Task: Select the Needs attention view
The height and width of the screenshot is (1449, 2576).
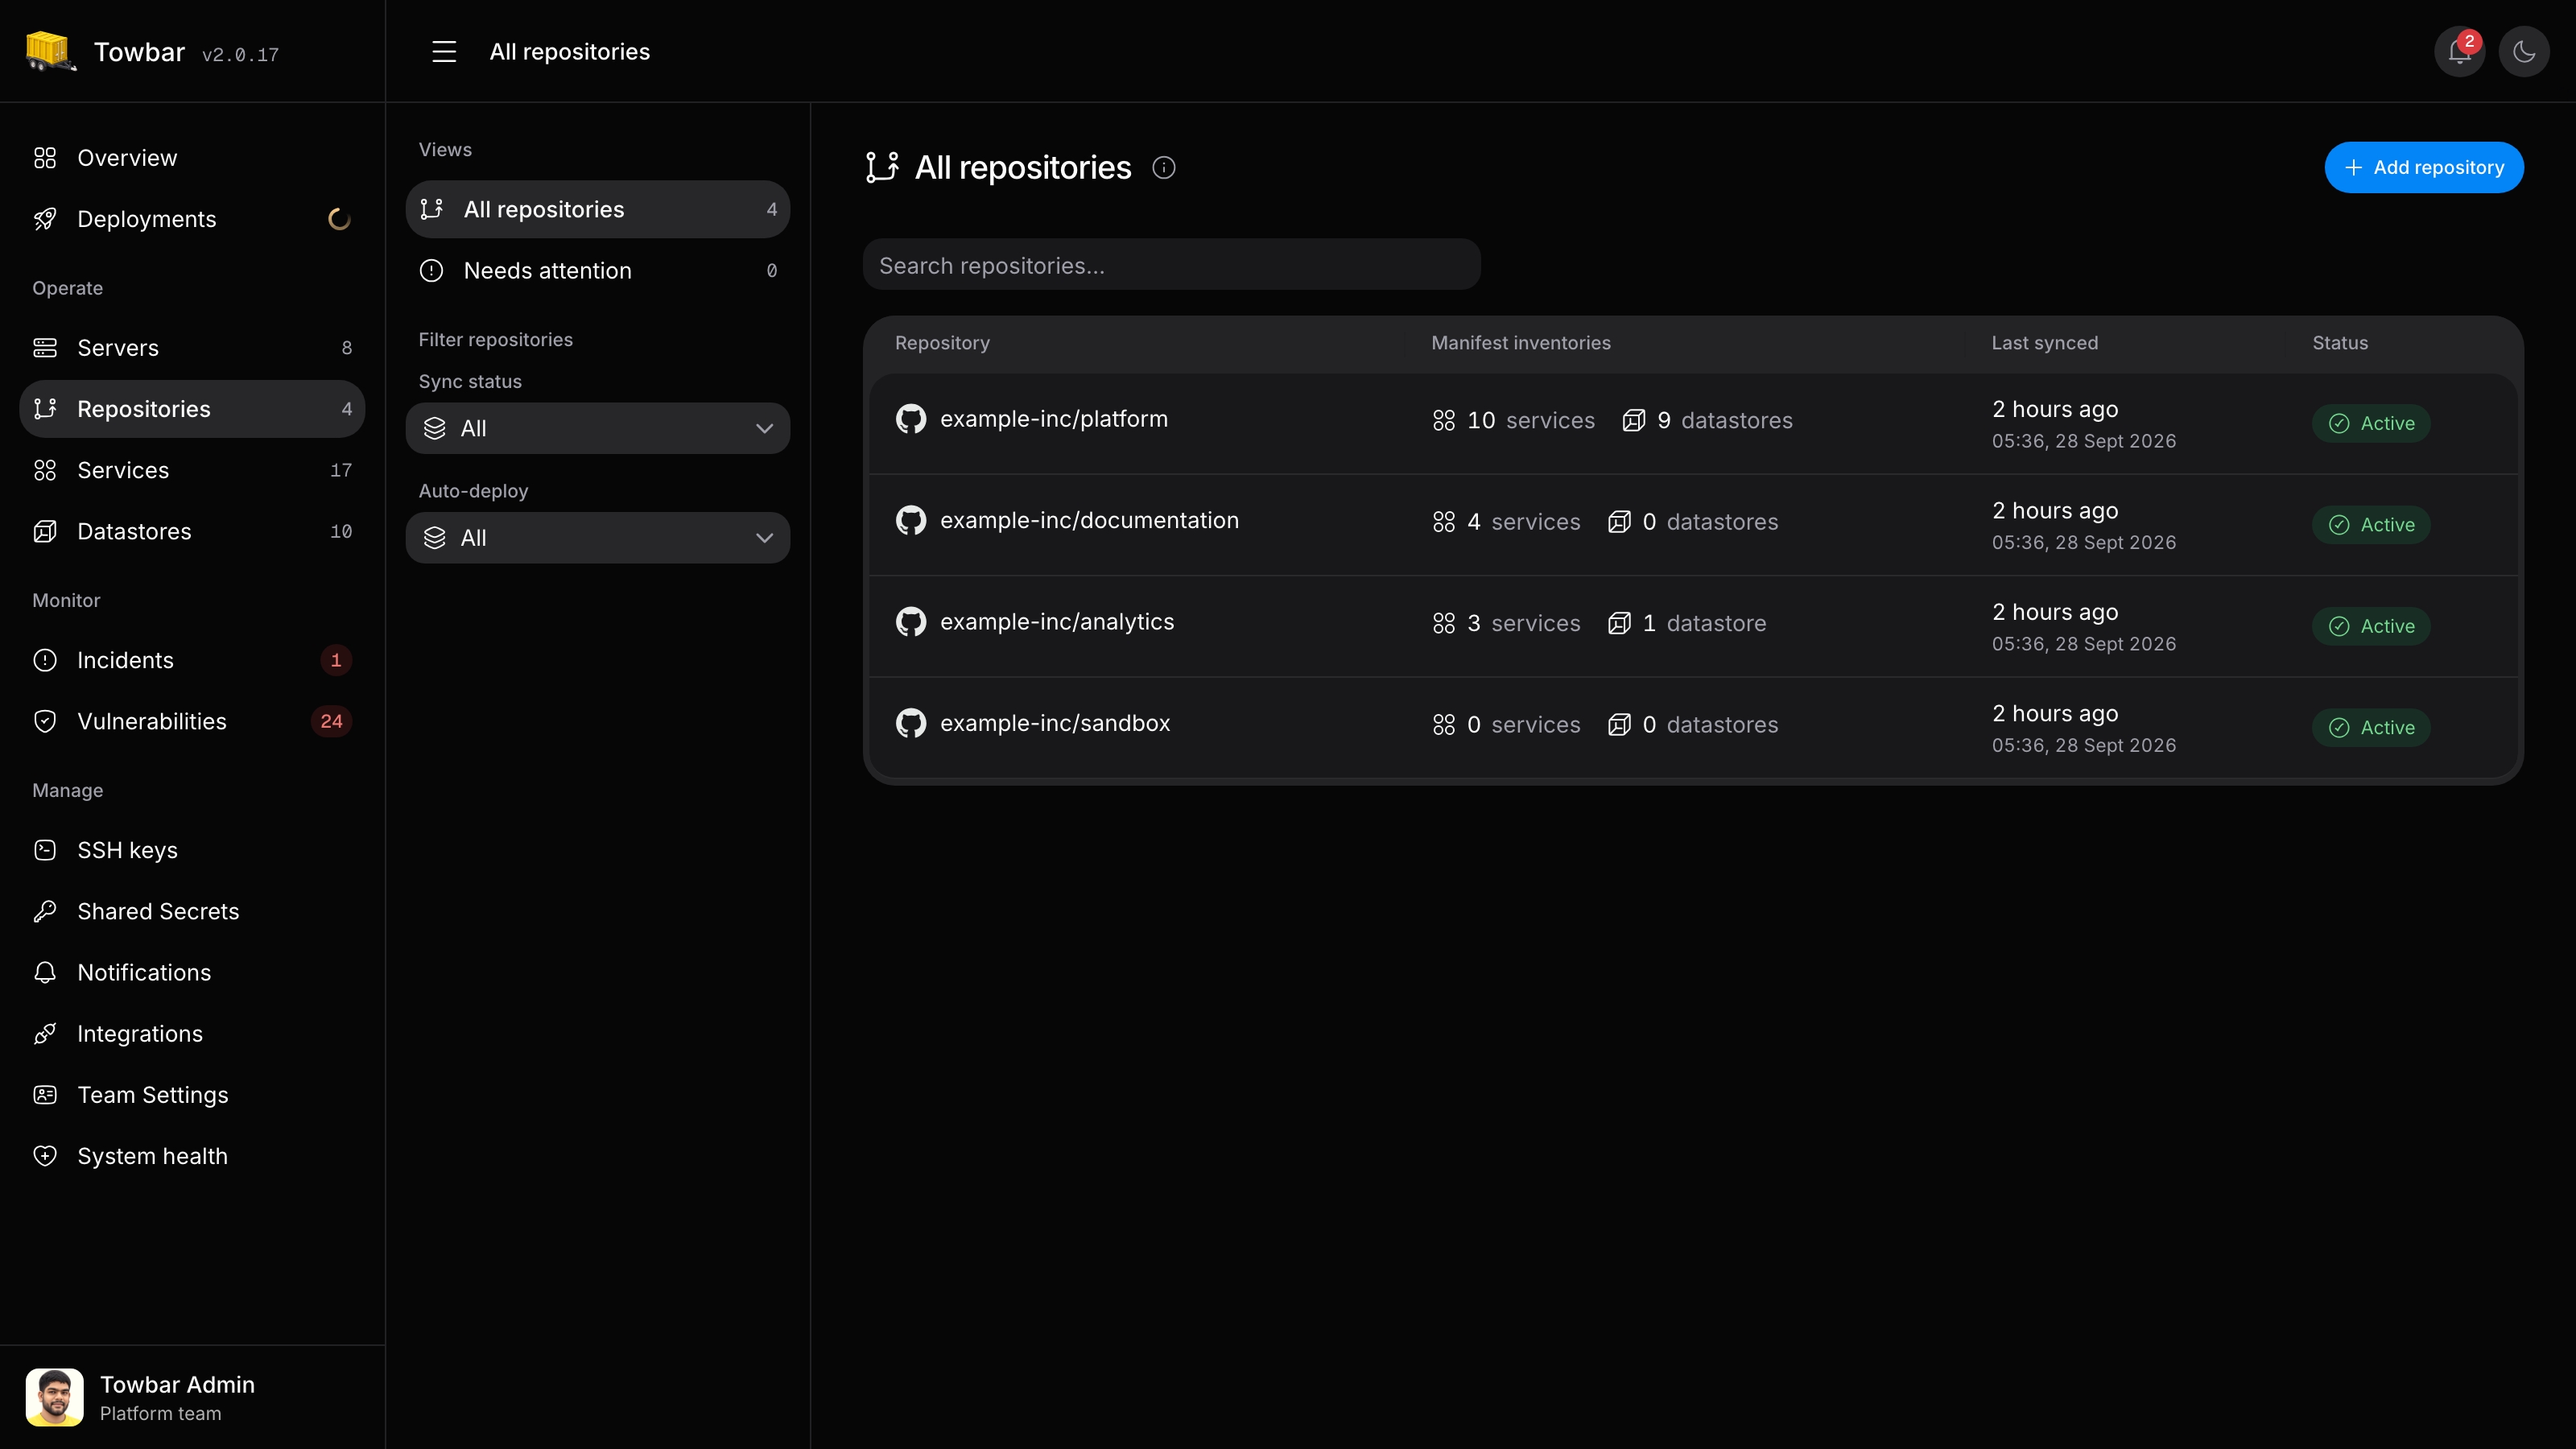Action: pyautogui.click(x=598, y=271)
